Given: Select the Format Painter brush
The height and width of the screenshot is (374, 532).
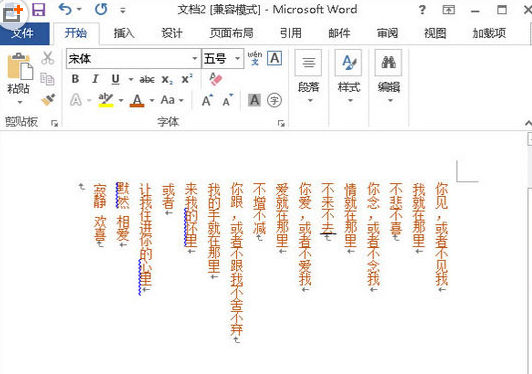Looking at the screenshot, I should pyautogui.click(x=48, y=99).
